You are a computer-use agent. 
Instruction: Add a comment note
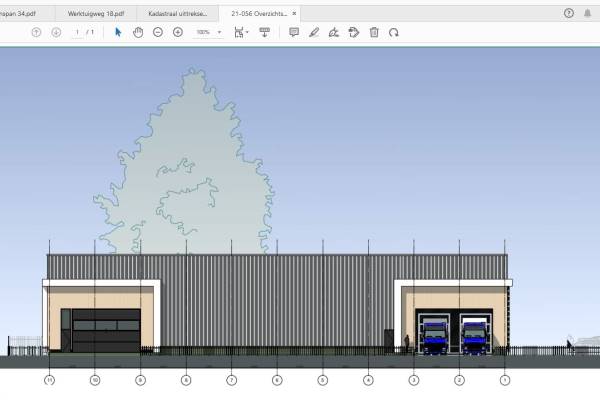(294, 33)
